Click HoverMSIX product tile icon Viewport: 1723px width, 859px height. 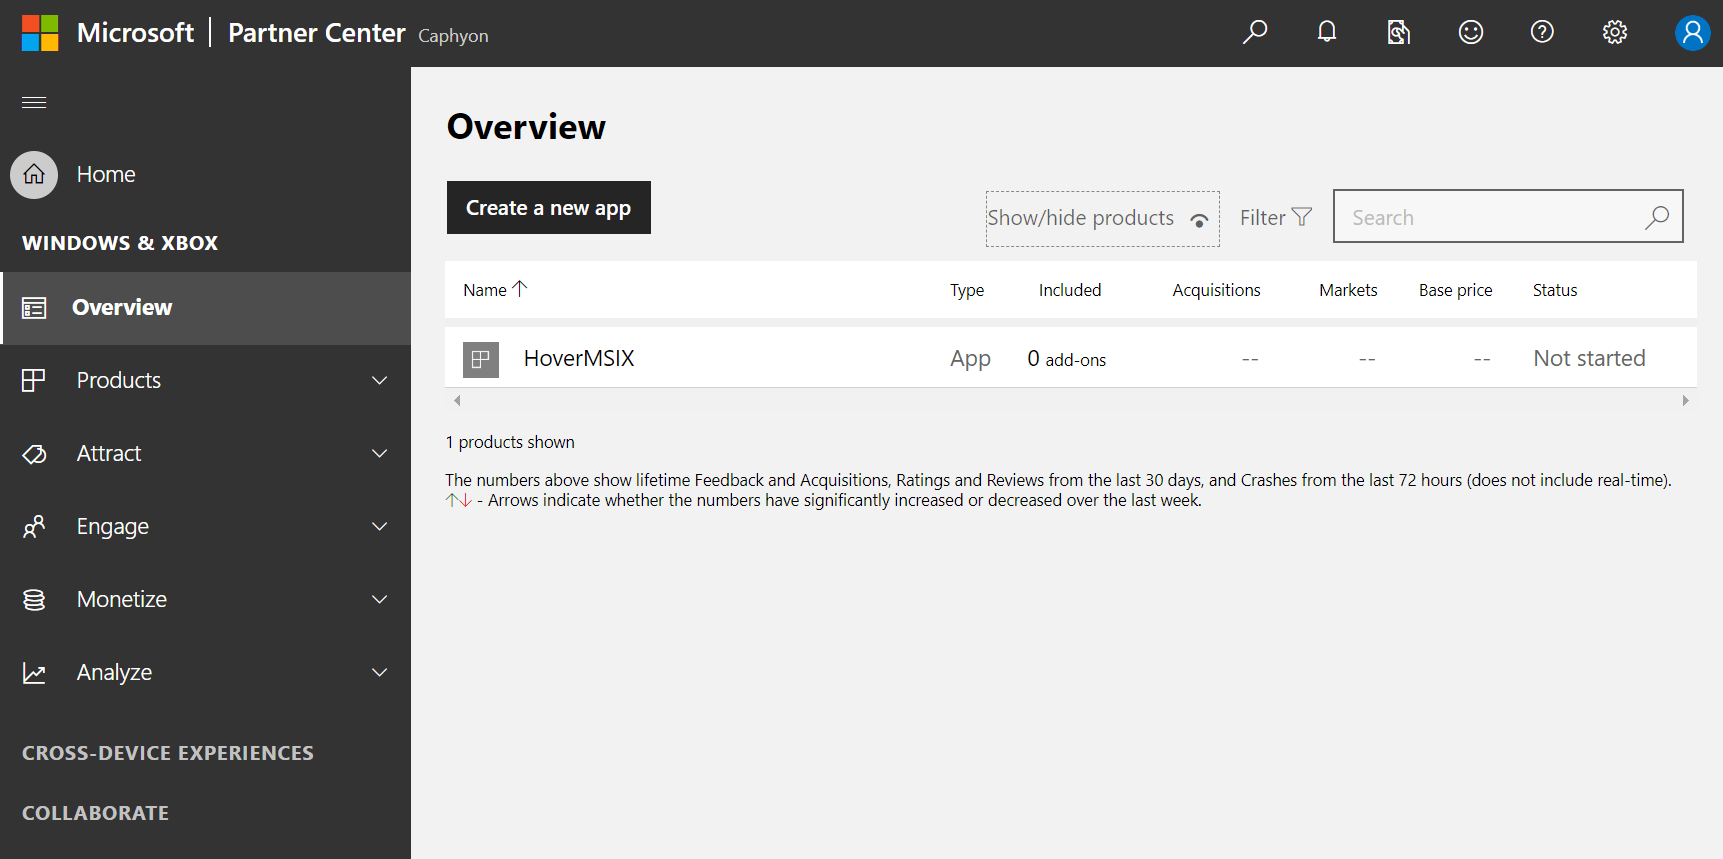coord(481,359)
